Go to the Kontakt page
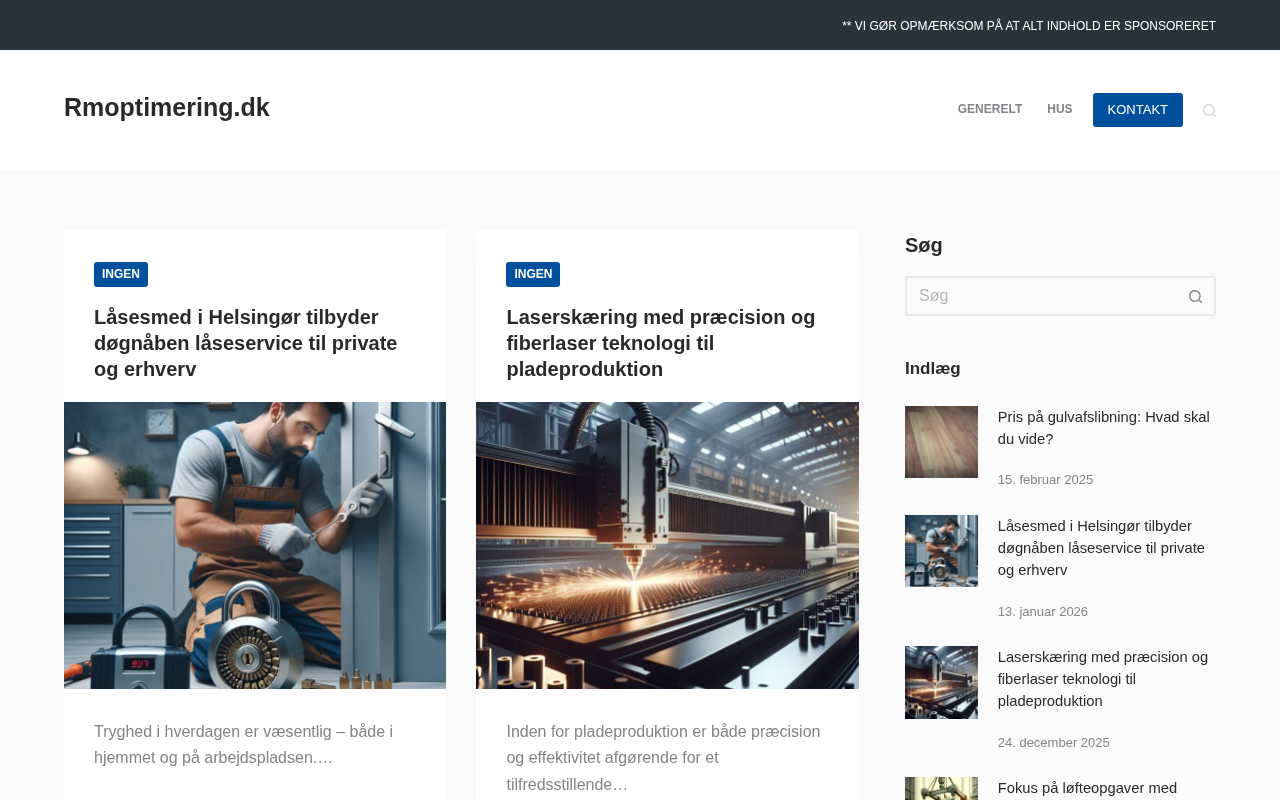The image size is (1280, 800). click(1138, 110)
